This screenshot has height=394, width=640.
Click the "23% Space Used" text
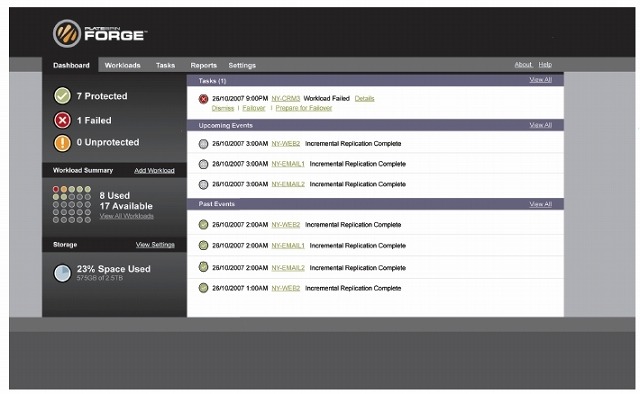(113, 269)
